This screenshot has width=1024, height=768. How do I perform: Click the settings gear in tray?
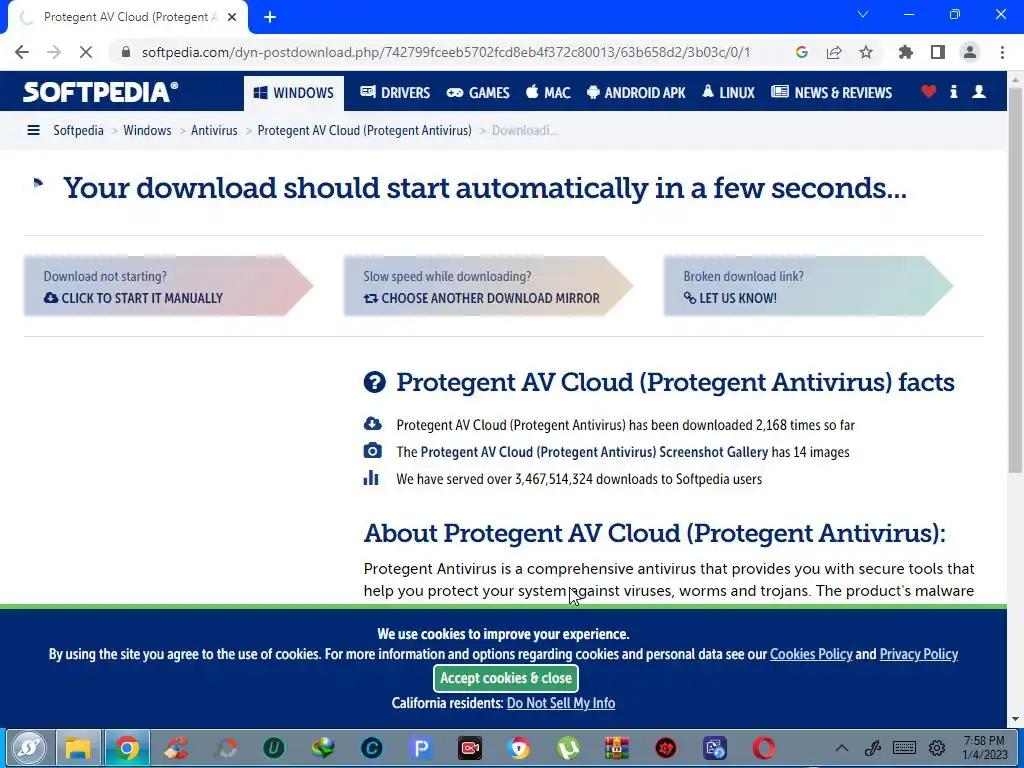pos(937,748)
